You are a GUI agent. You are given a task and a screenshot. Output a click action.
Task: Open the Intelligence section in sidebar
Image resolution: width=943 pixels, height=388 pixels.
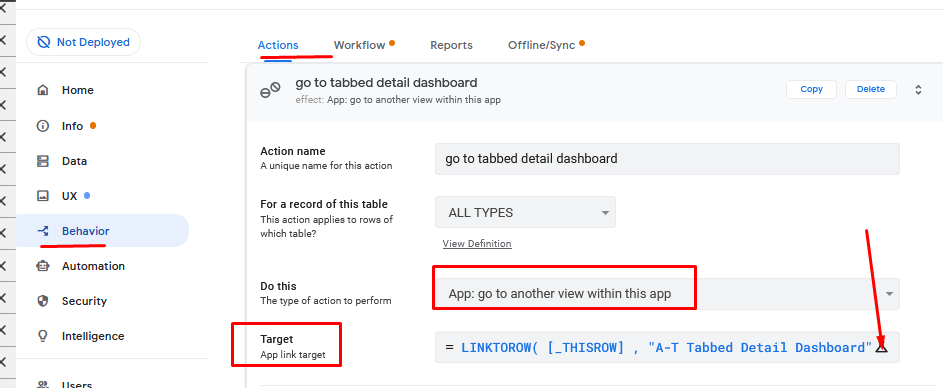pyautogui.click(x=93, y=336)
